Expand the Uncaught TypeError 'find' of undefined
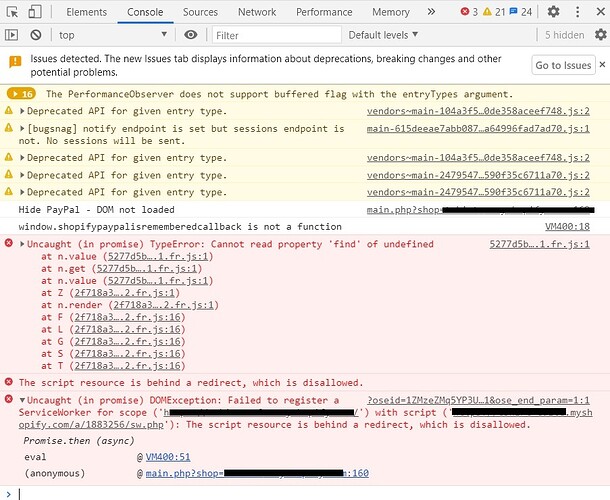 click(x=22, y=244)
